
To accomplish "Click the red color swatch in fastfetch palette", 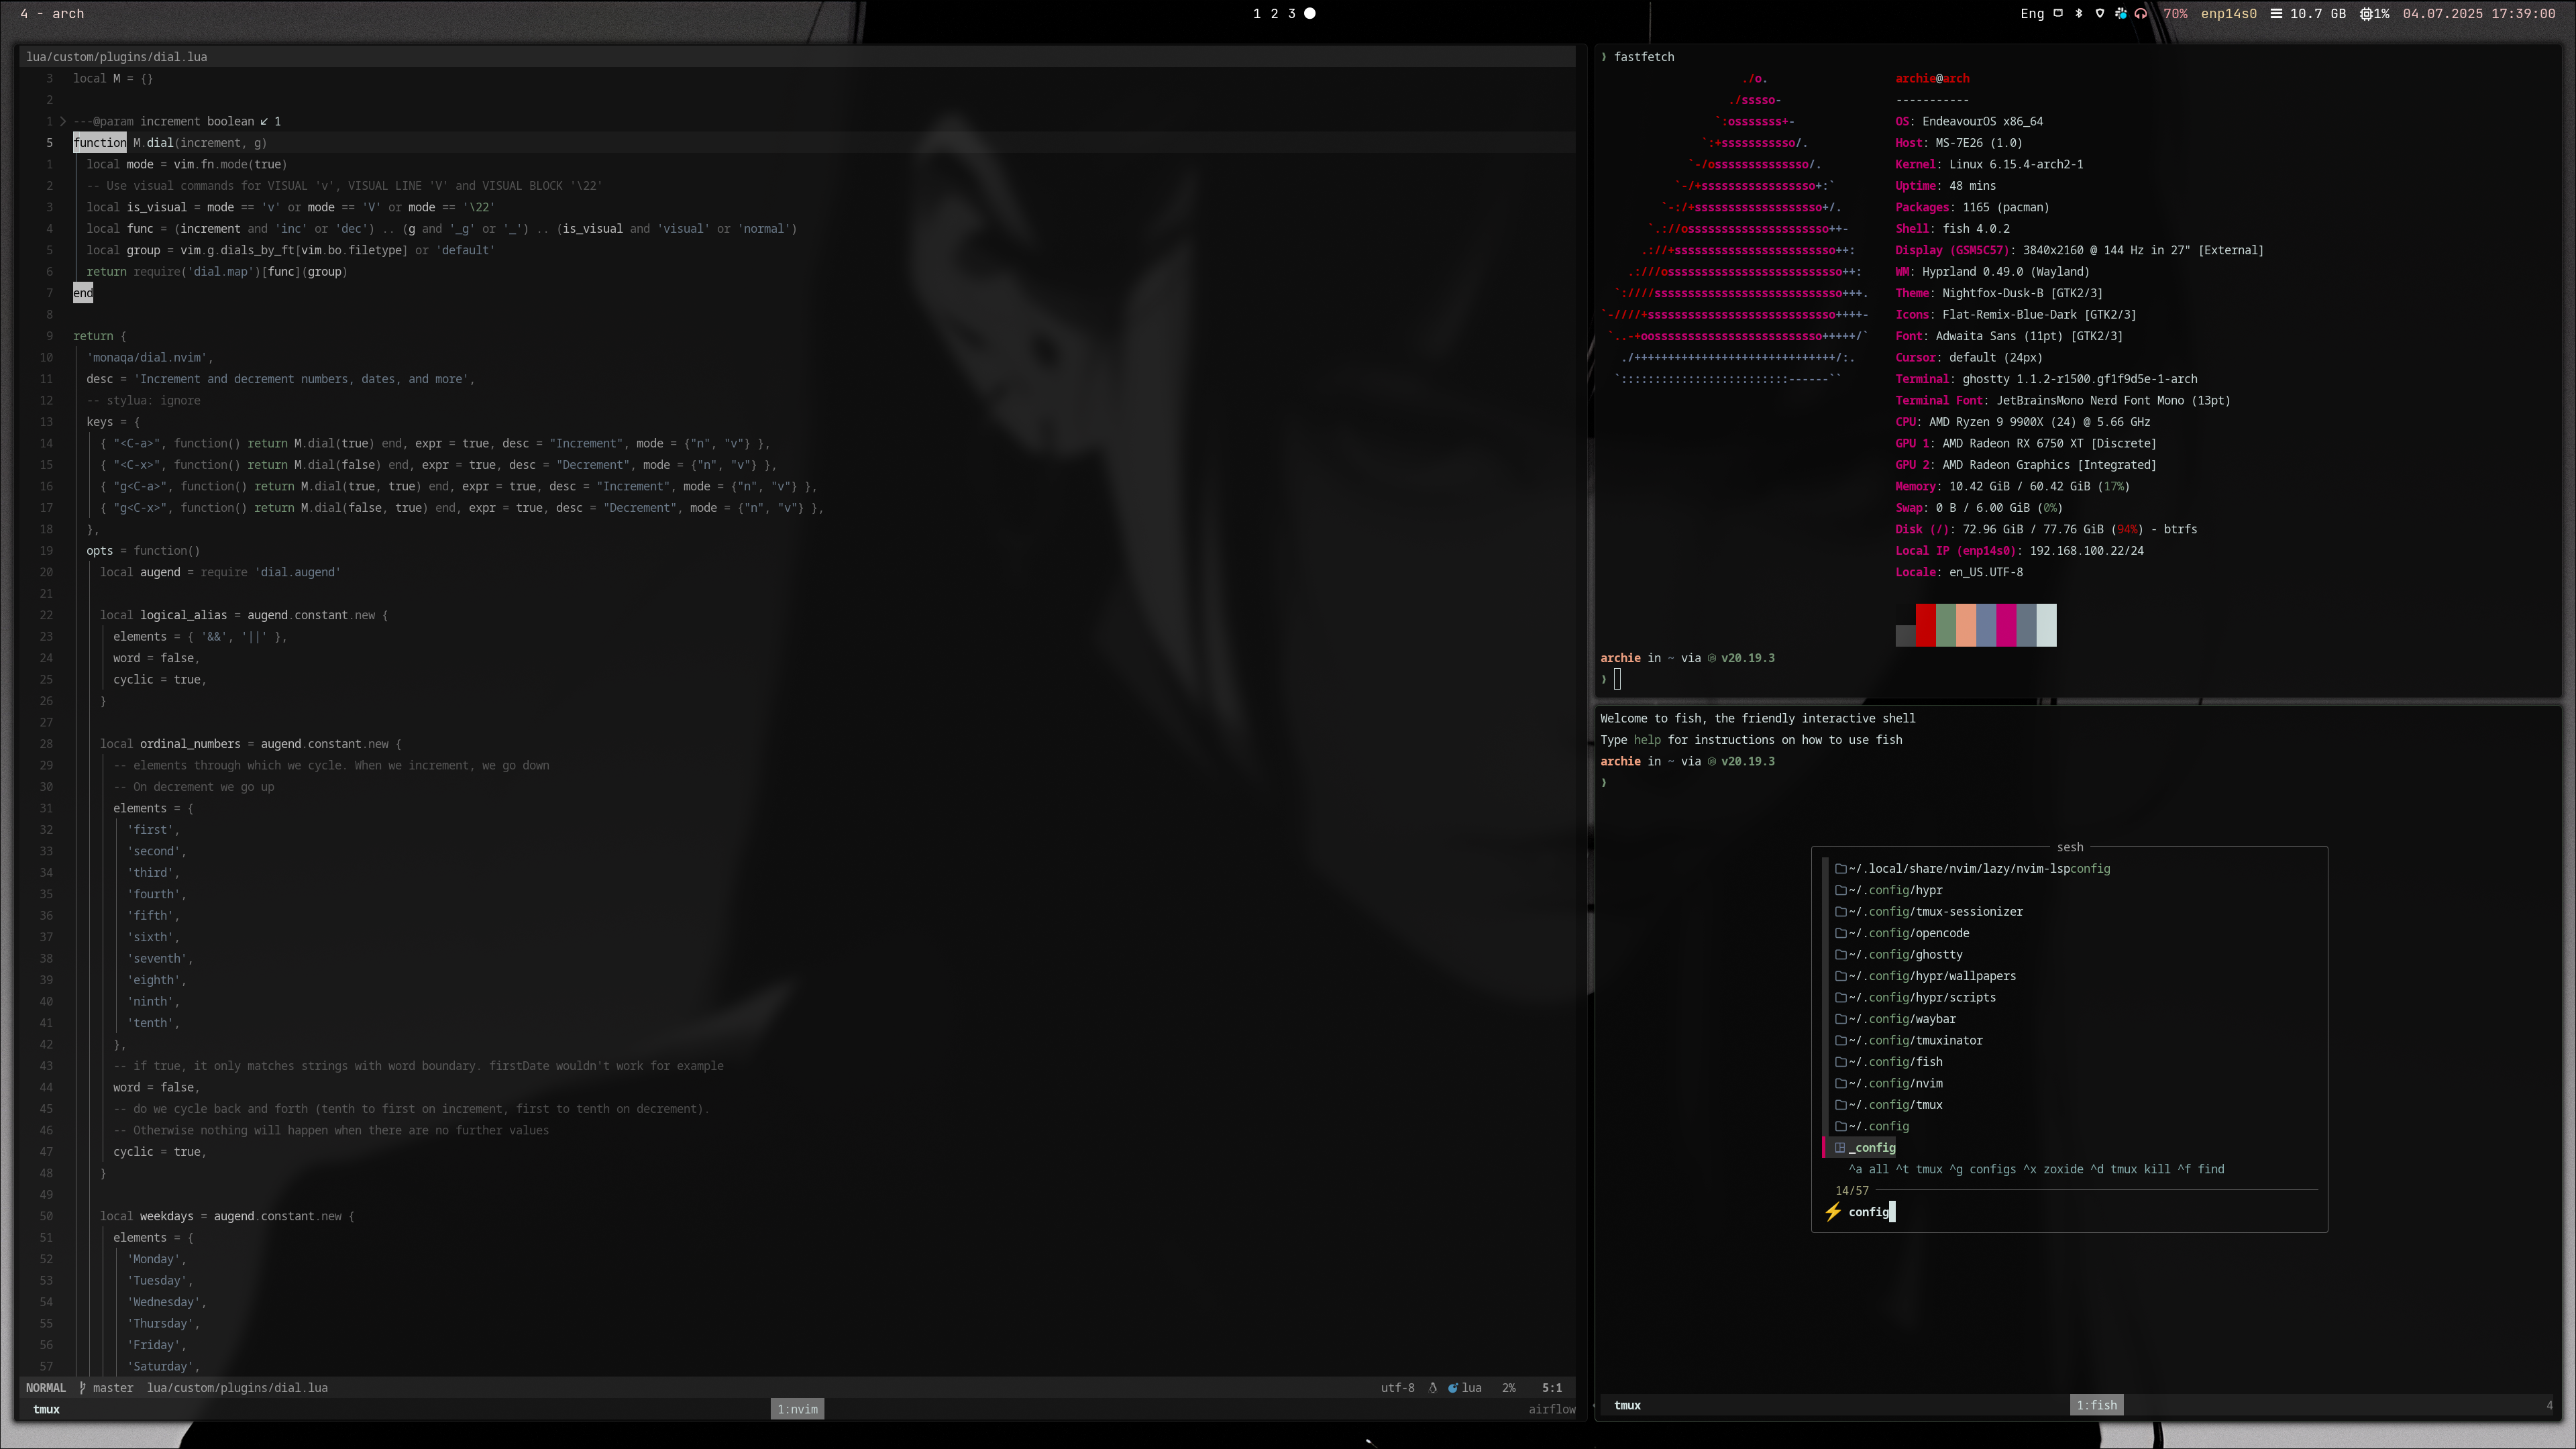I will pos(1925,625).
